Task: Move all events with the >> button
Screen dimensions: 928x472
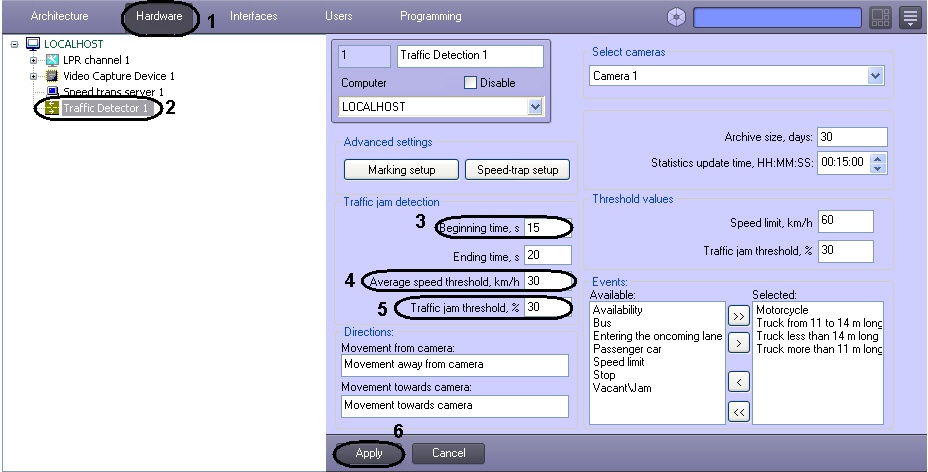Action: (739, 316)
